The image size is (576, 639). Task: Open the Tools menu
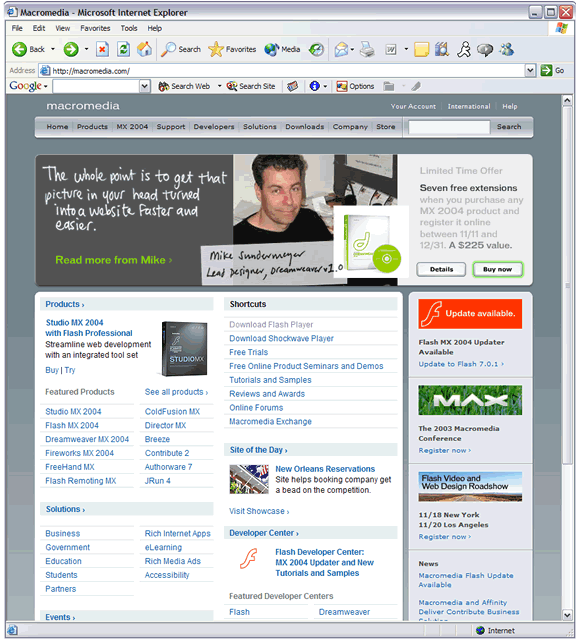pyautogui.click(x=129, y=28)
